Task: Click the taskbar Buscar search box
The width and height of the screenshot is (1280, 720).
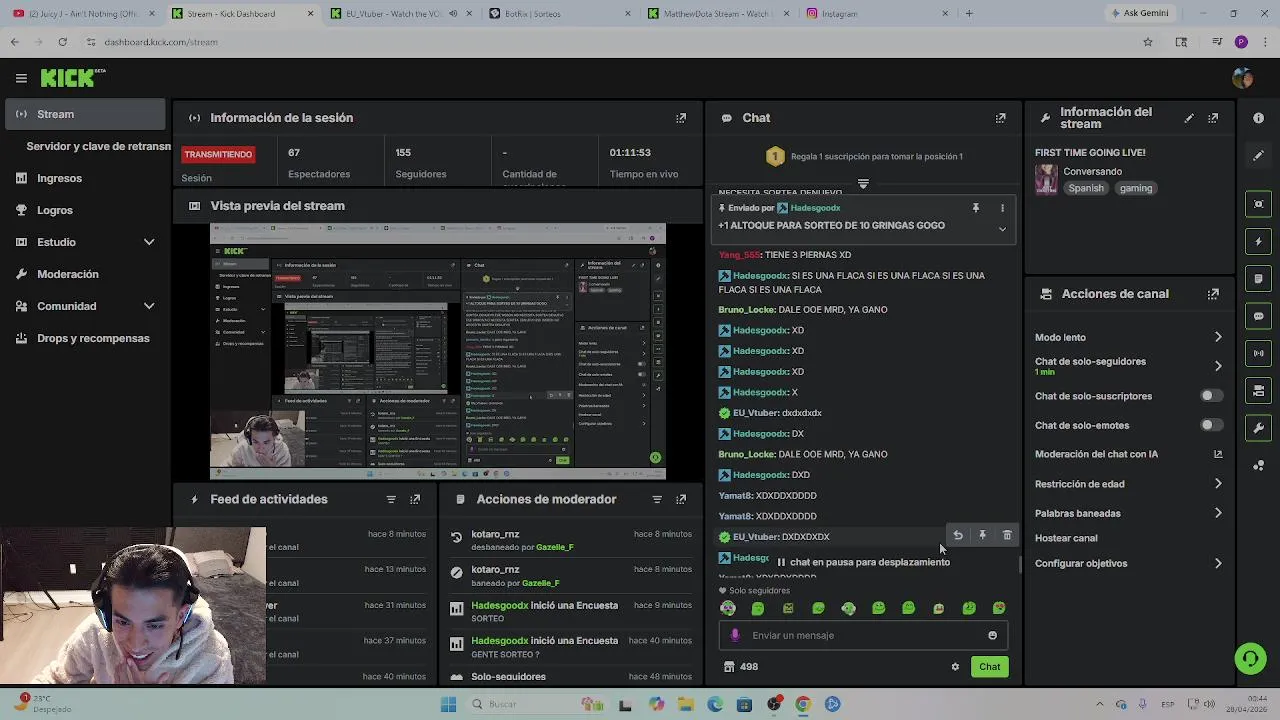Action: [x=535, y=704]
